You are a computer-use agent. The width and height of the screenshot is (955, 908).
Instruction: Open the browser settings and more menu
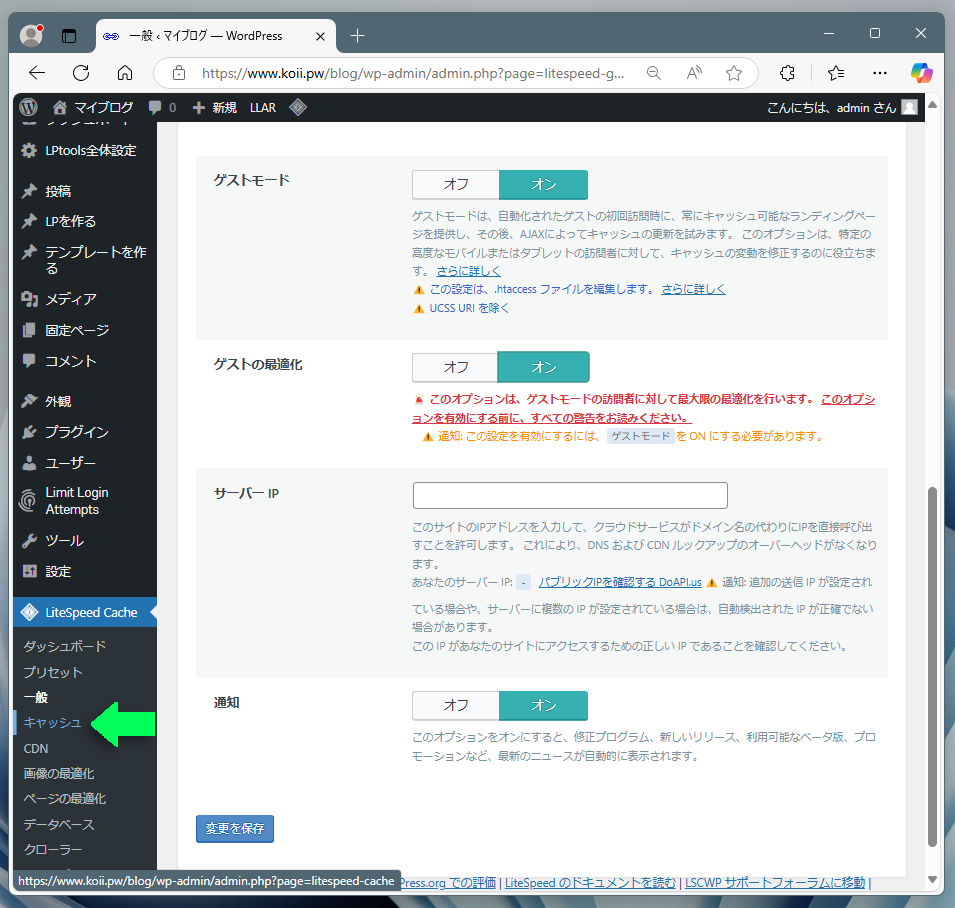(879, 73)
